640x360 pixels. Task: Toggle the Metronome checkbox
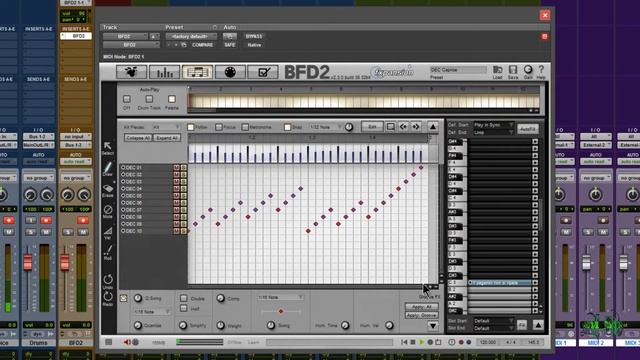pos(245,127)
